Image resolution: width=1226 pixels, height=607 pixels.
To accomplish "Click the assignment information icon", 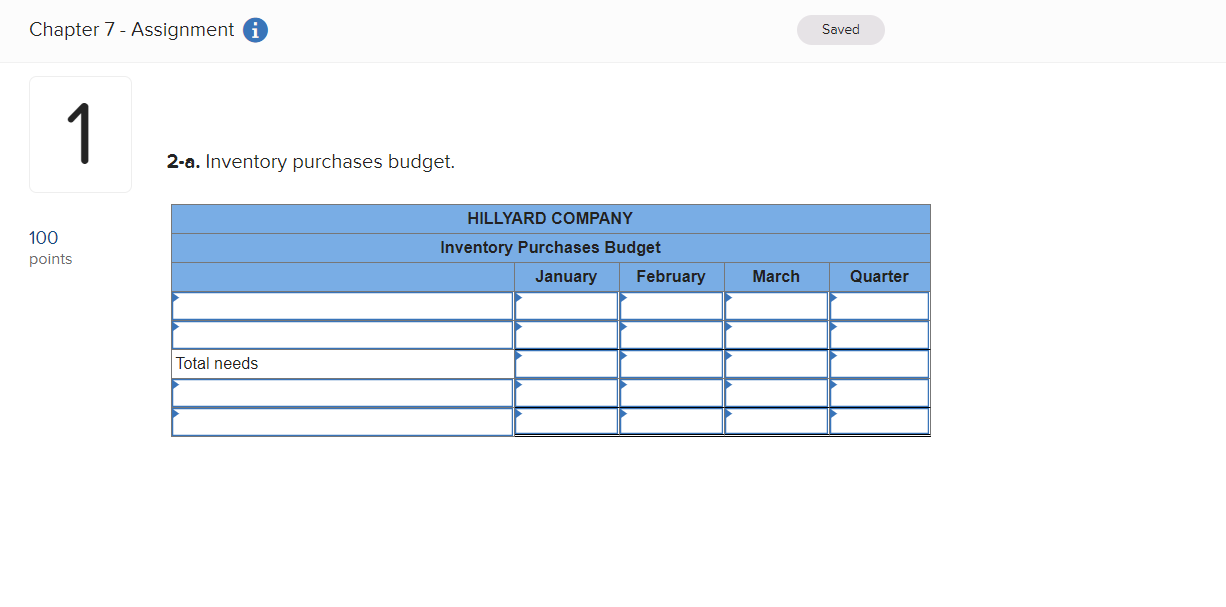I will 255,30.
